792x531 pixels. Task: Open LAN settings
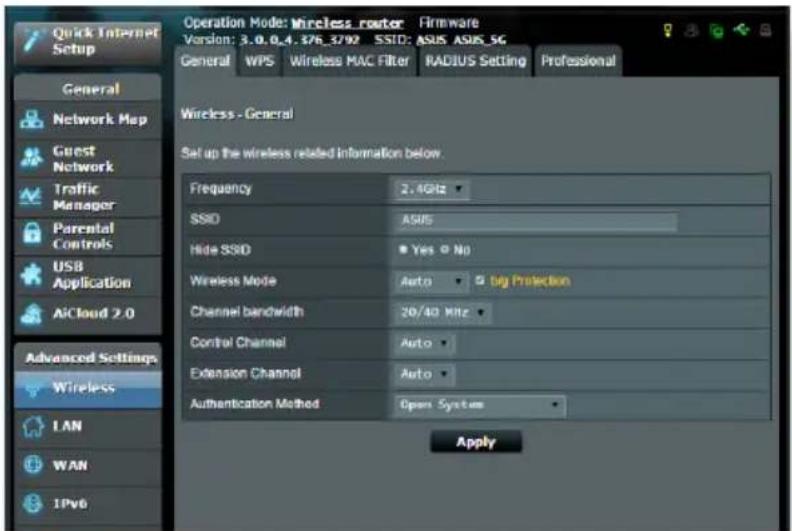point(88,427)
